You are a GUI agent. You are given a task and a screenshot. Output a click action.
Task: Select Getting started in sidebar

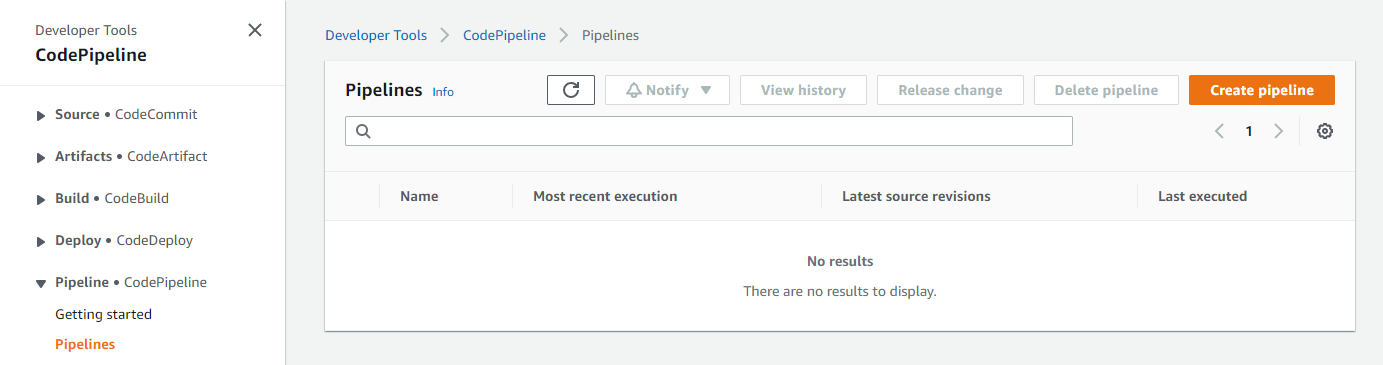coord(103,314)
